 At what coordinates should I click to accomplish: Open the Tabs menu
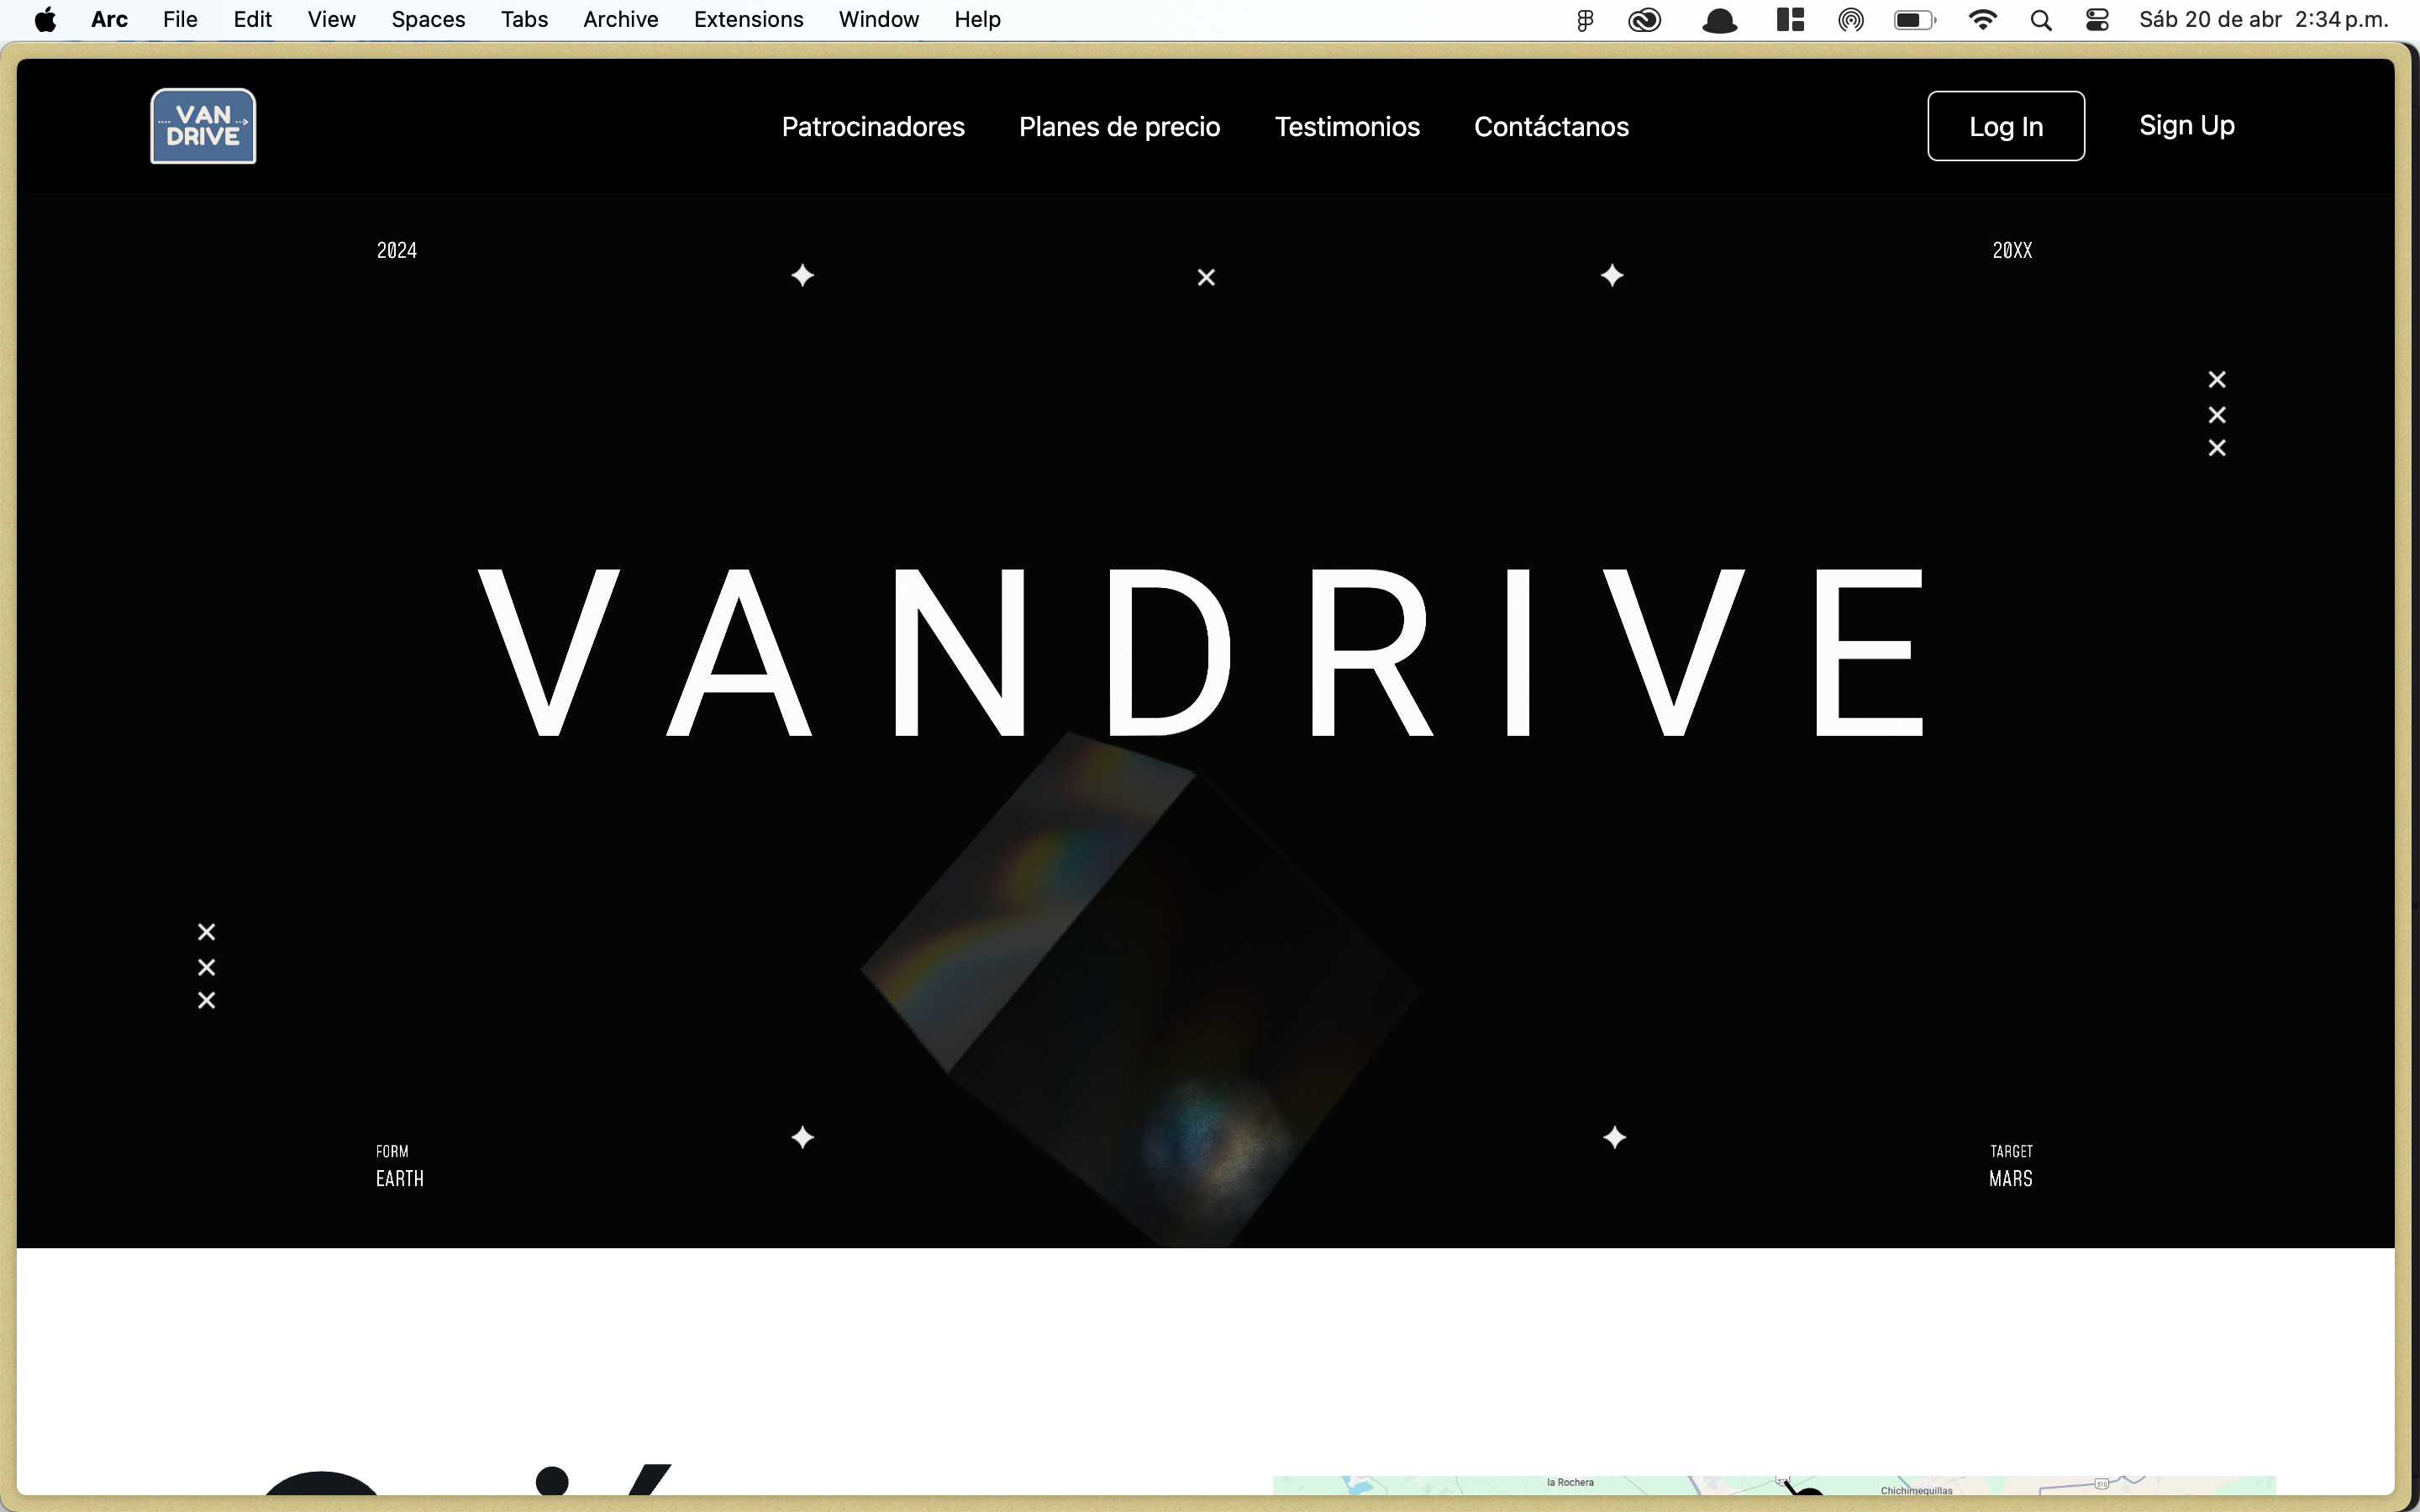(x=524, y=20)
